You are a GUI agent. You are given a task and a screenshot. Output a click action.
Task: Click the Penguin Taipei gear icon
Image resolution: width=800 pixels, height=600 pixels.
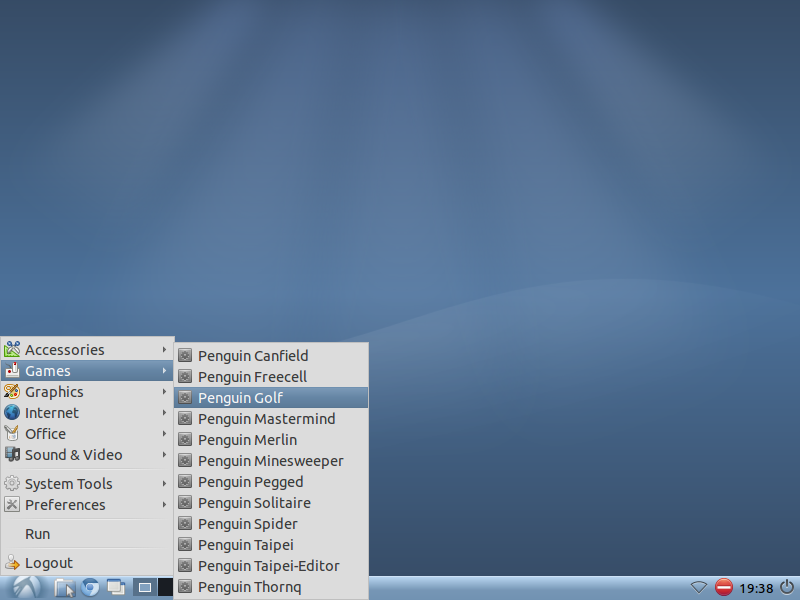pos(185,545)
